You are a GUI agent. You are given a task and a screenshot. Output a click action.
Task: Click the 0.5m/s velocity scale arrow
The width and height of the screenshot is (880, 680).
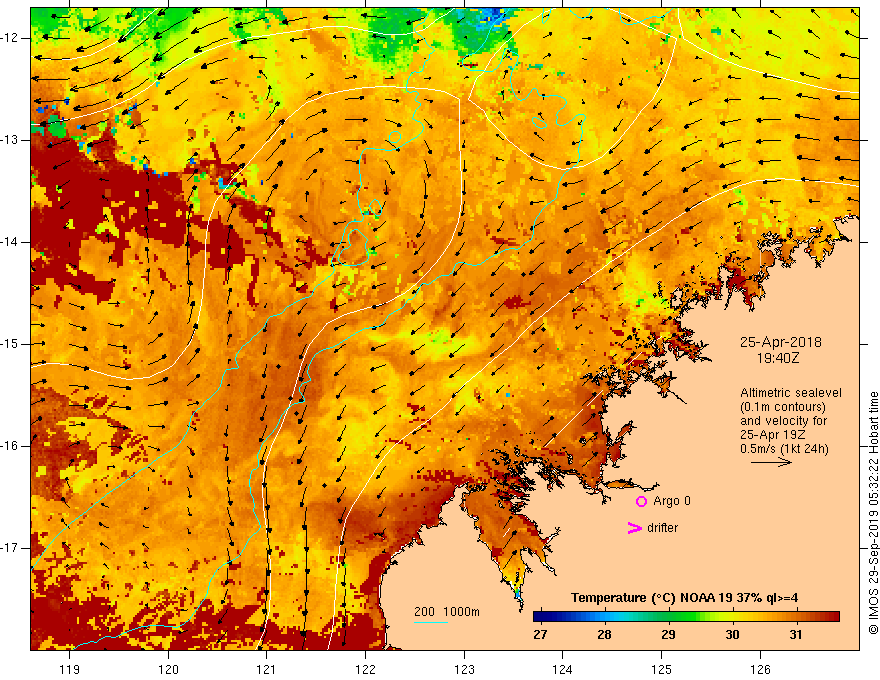click(x=771, y=462)
